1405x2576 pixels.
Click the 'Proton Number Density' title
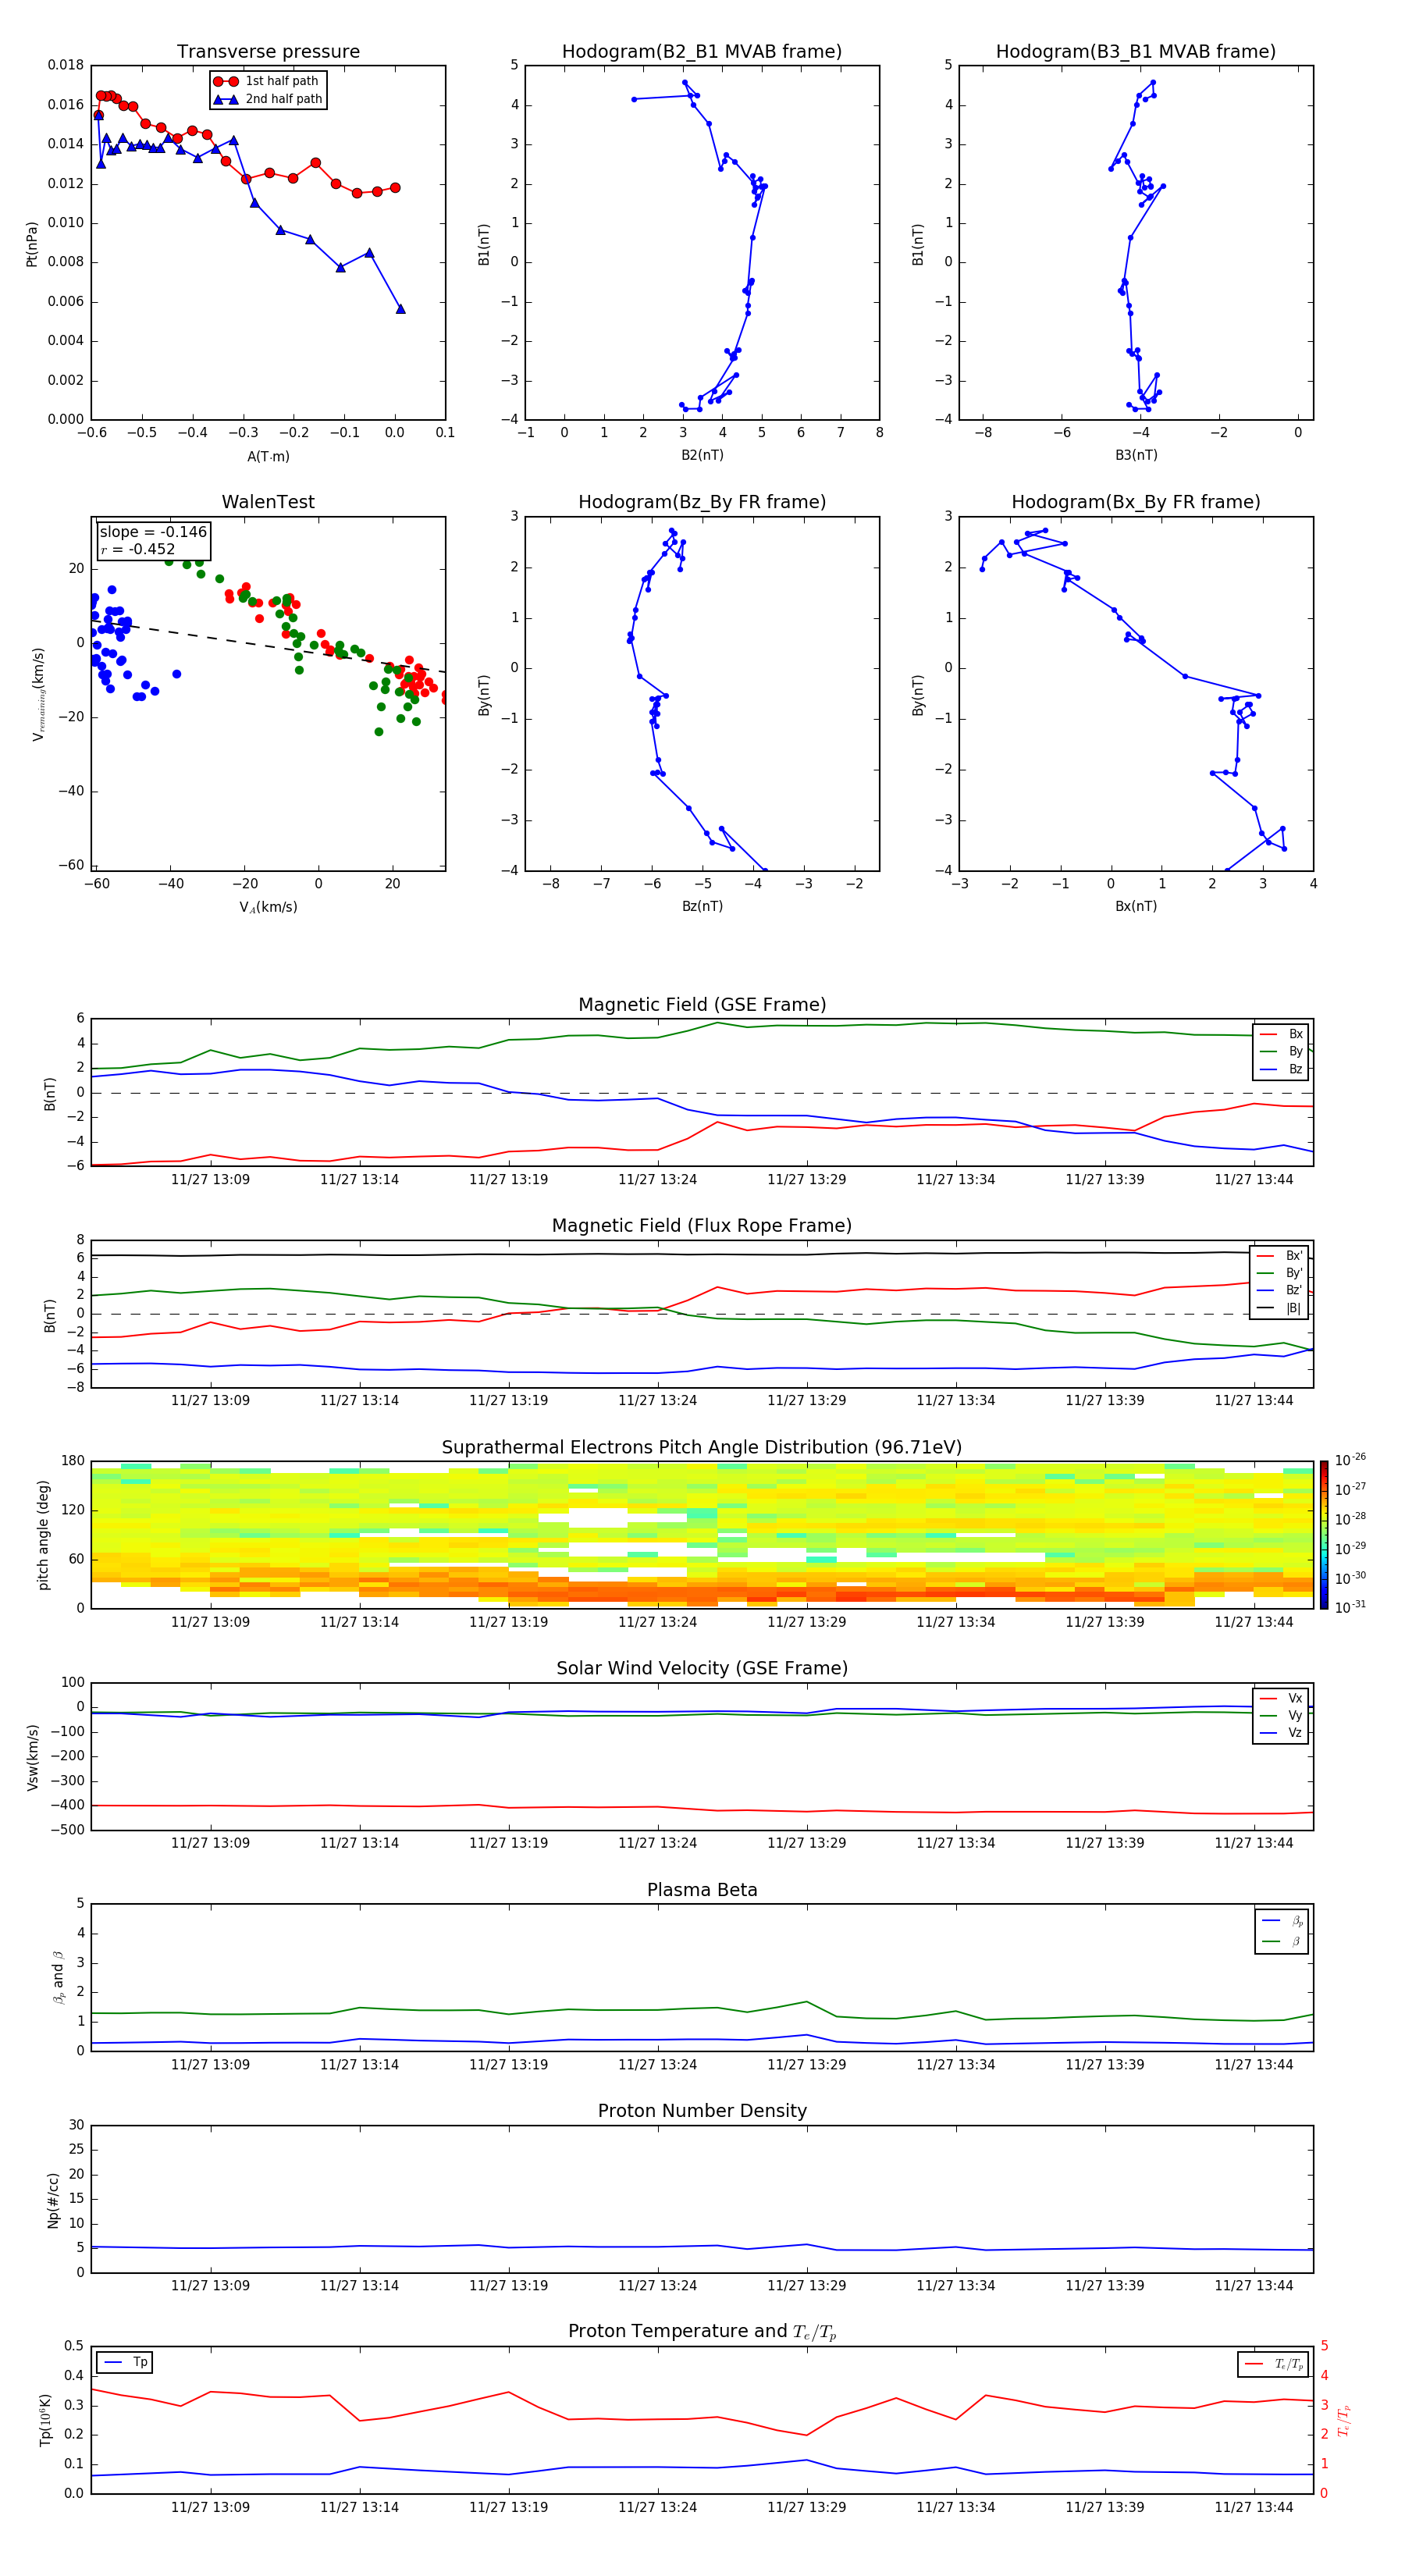[702, 2111]
